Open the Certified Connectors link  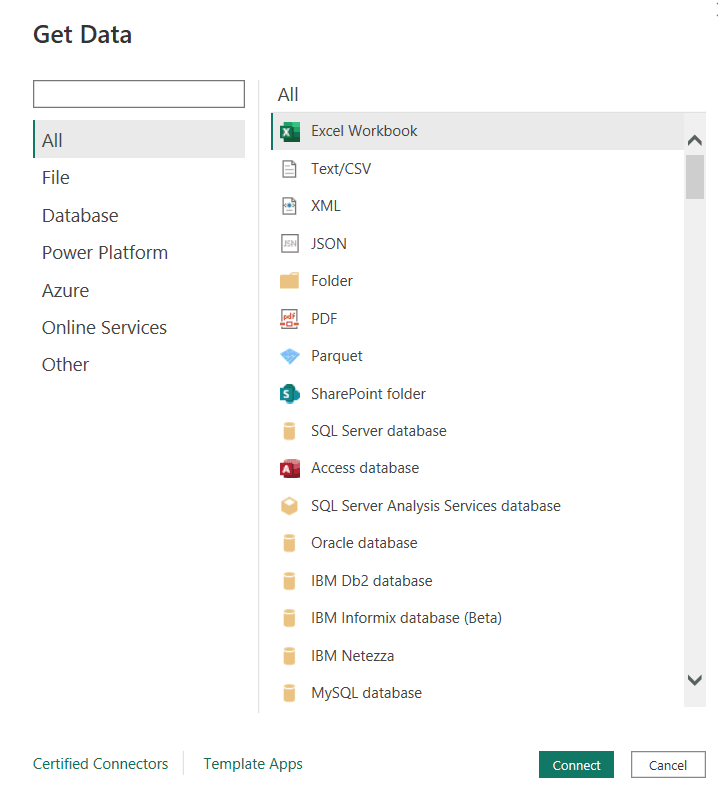pyautogui.click(x=100, y=764)
